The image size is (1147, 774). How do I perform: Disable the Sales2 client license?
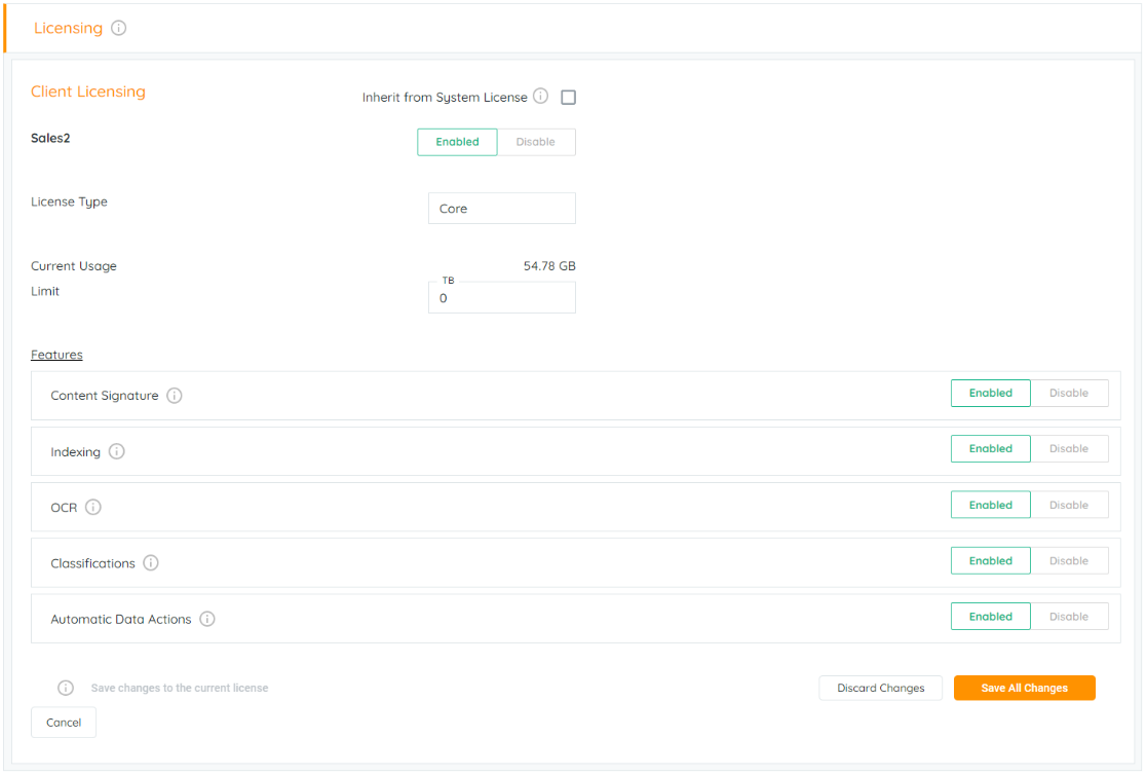pyautogui.click(x=535, y=142)
